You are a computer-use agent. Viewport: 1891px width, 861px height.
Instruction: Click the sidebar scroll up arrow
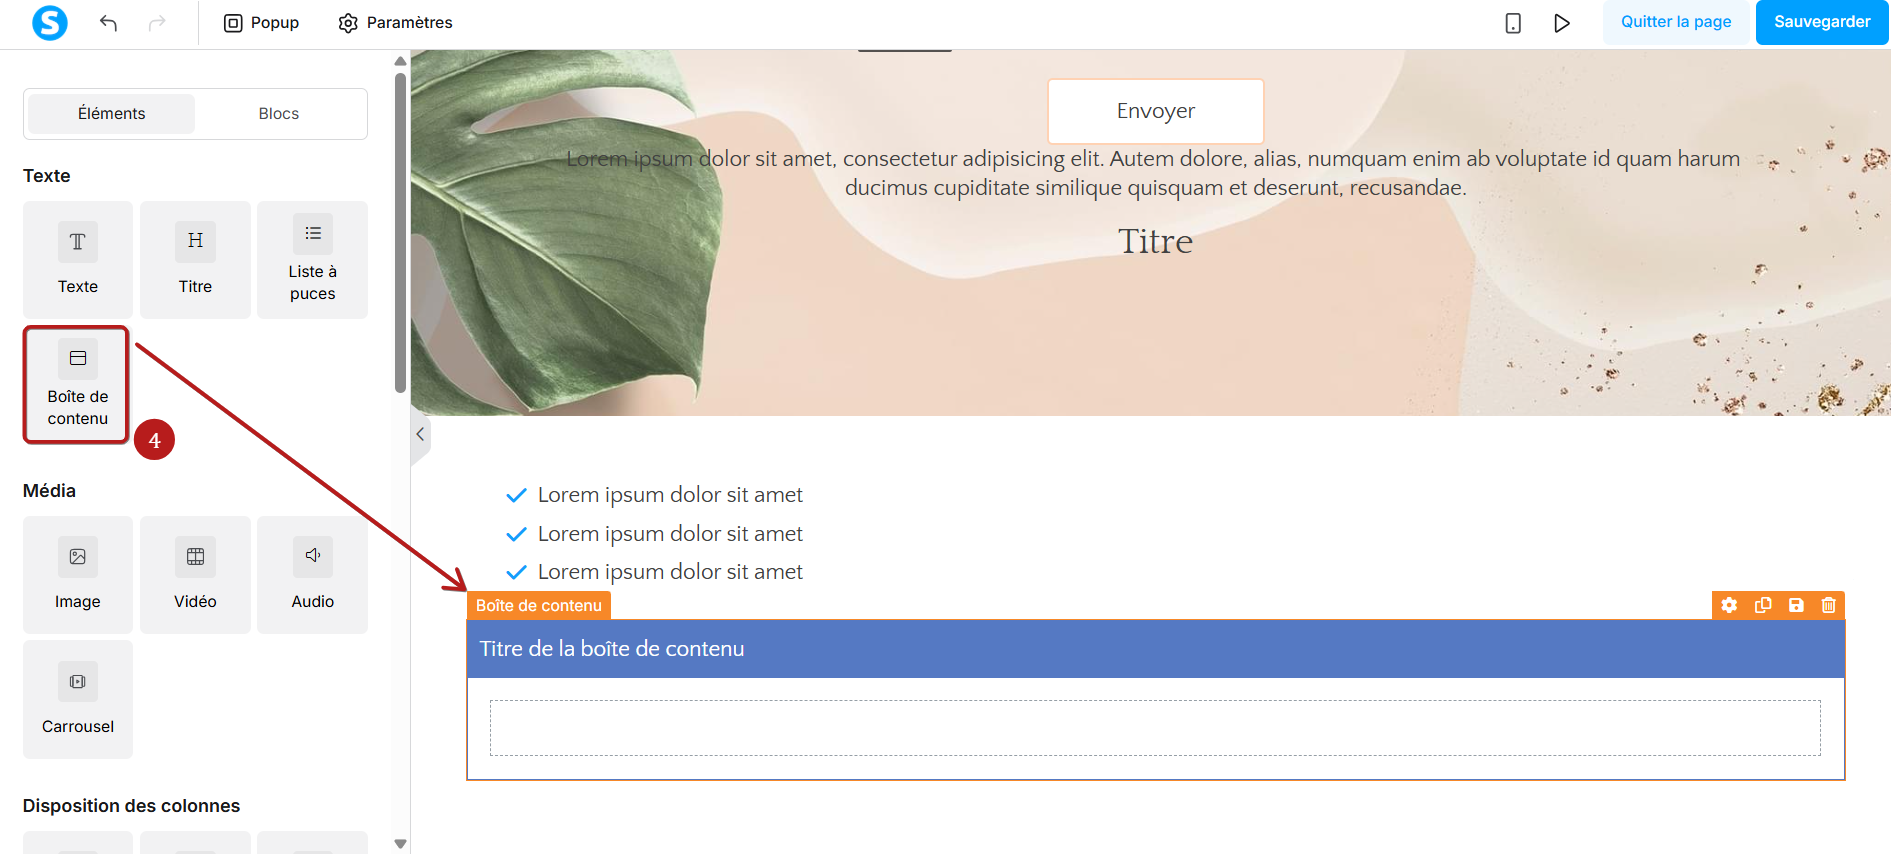pyautogui.click(x=400, y=61)
